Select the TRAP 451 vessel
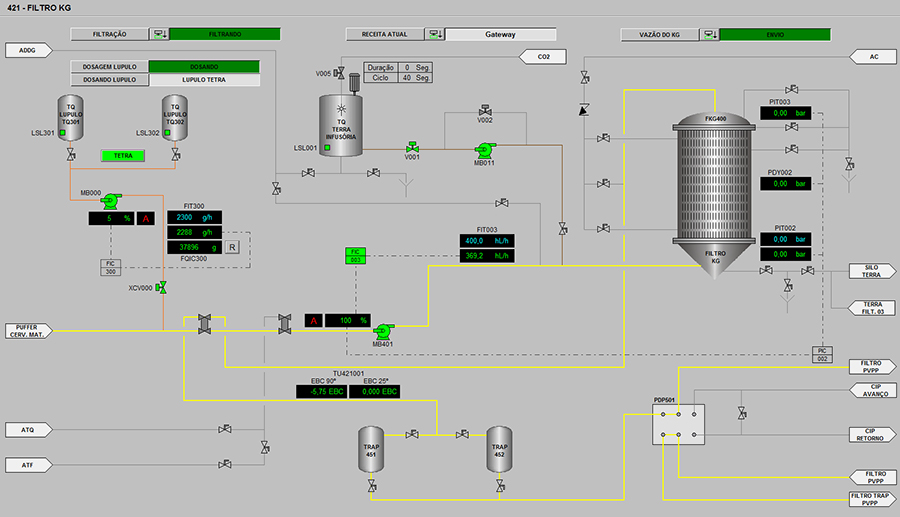Viewport: 900px width, 517px height. [371, 450]
